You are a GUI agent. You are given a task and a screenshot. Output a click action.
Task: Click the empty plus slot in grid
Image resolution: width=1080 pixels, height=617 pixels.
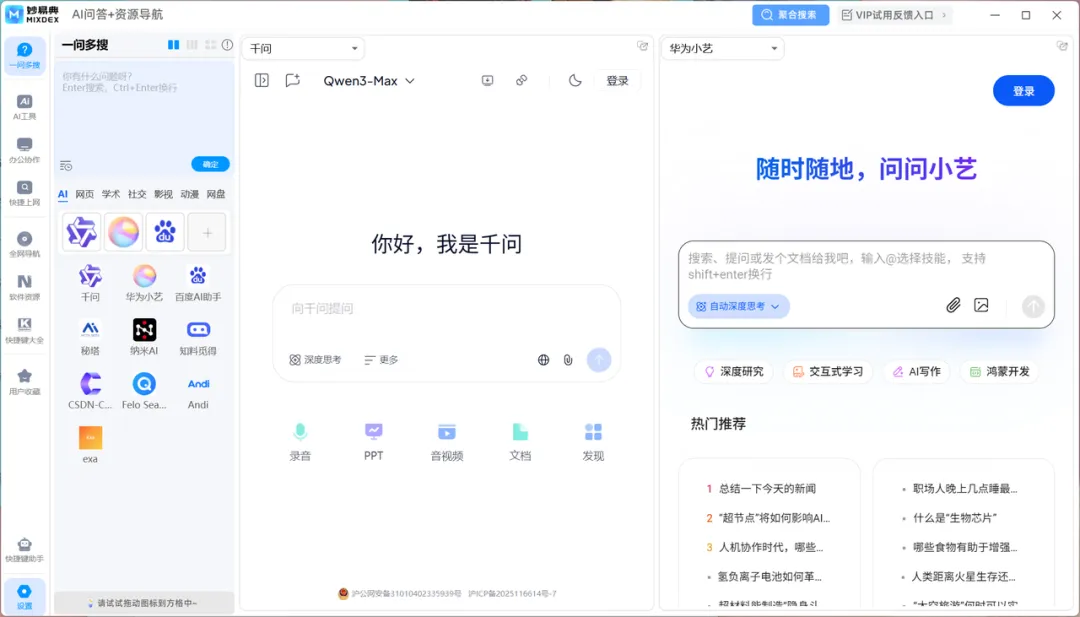[x=207, y=233]
